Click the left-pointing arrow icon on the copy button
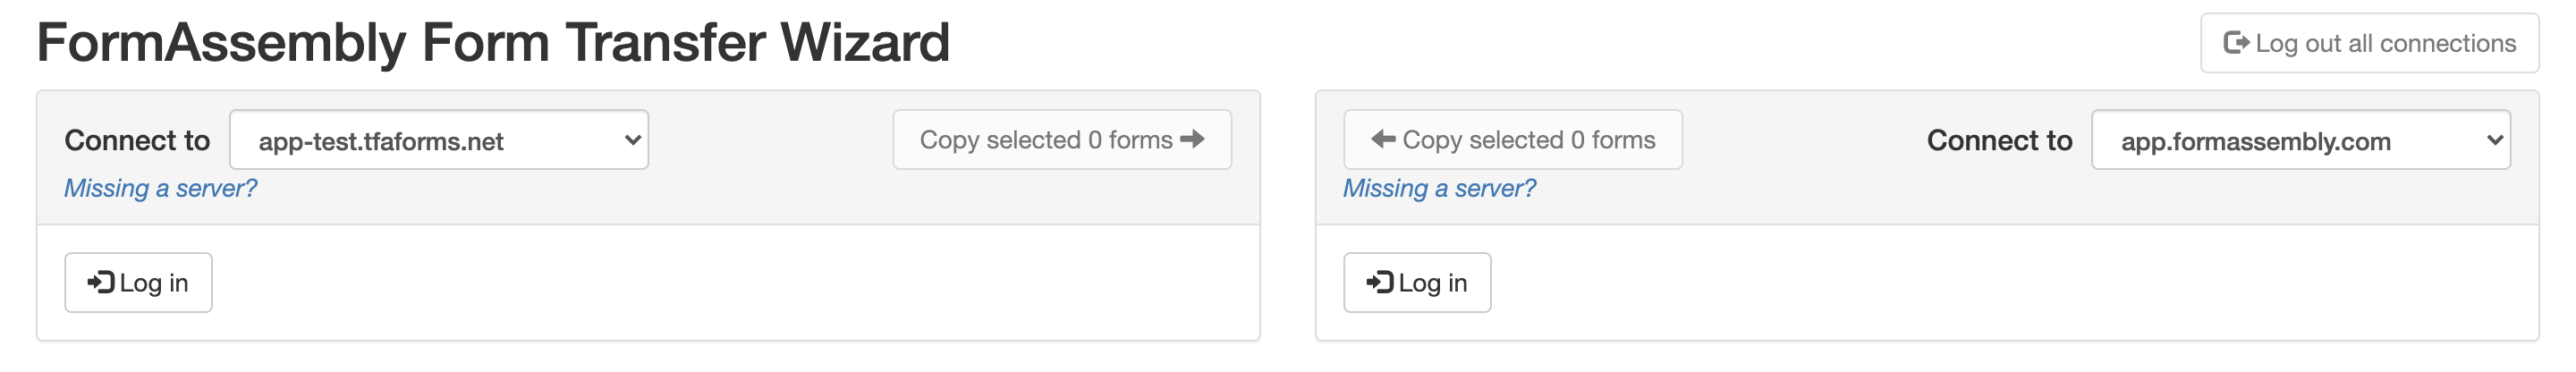 [1383, 139]
